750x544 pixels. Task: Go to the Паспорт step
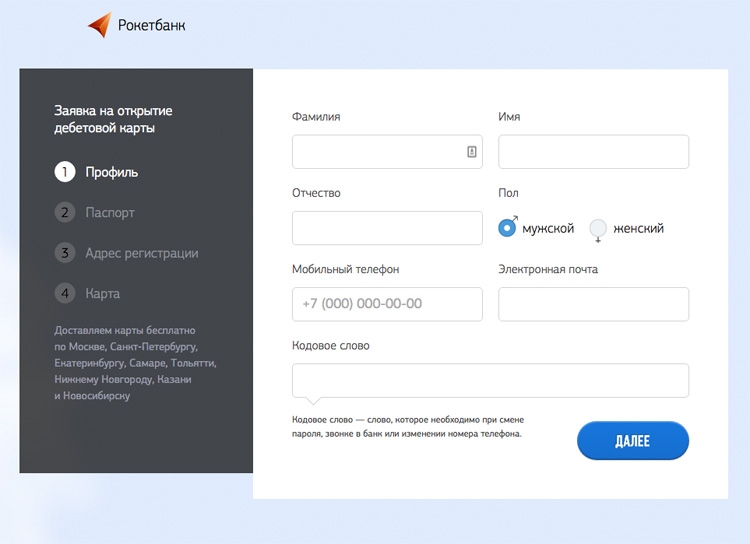(110, 213)
